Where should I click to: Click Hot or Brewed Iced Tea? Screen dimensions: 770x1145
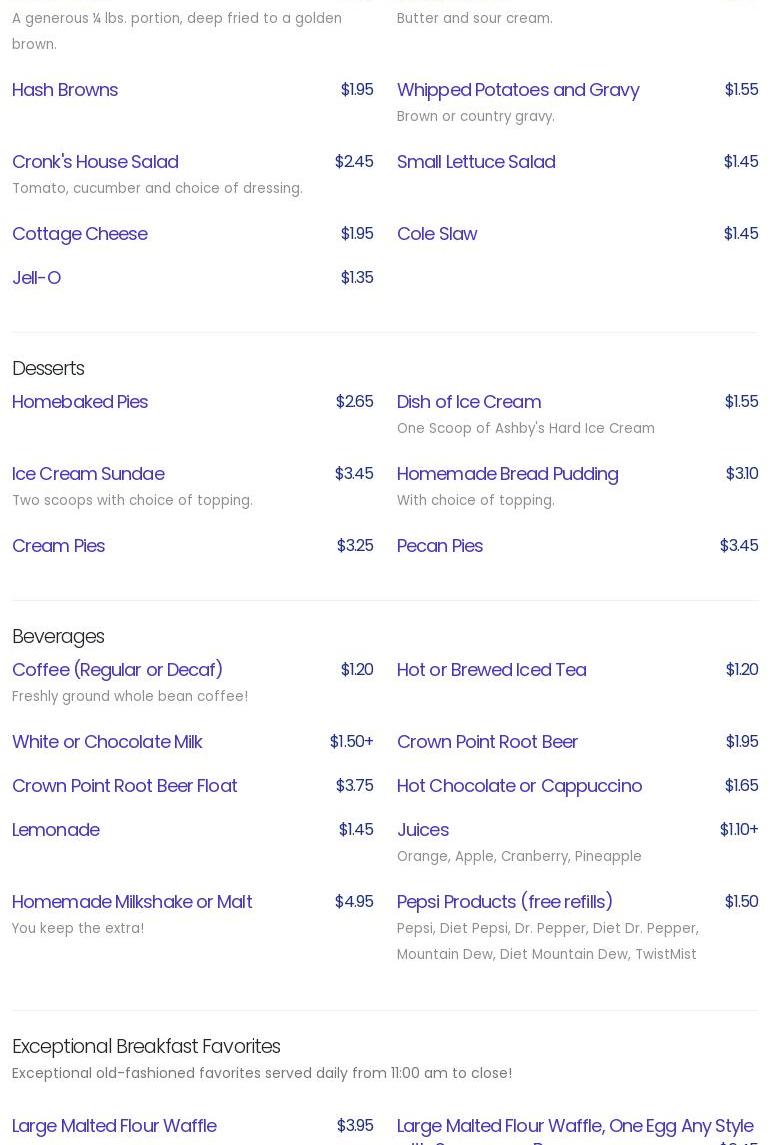tap(492, 670)
